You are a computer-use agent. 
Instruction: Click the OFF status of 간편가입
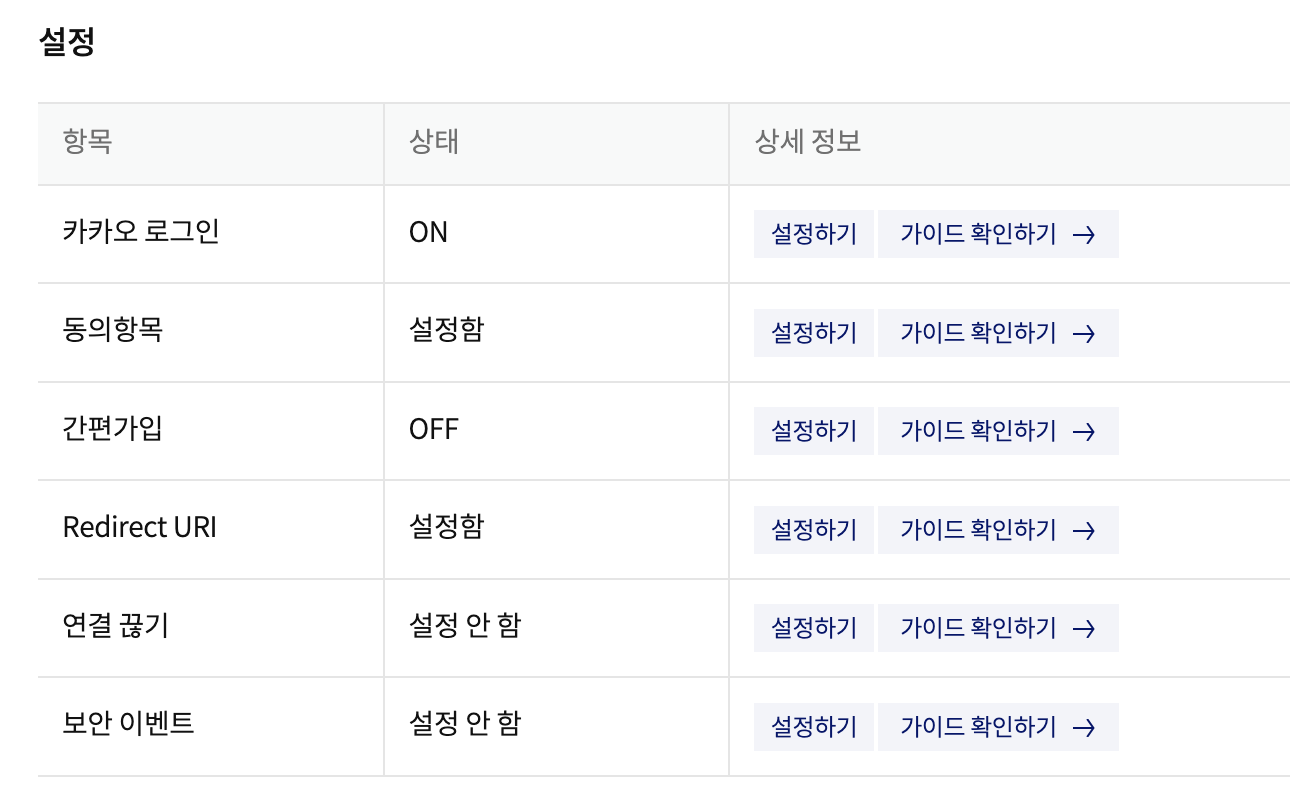point(433,430)
